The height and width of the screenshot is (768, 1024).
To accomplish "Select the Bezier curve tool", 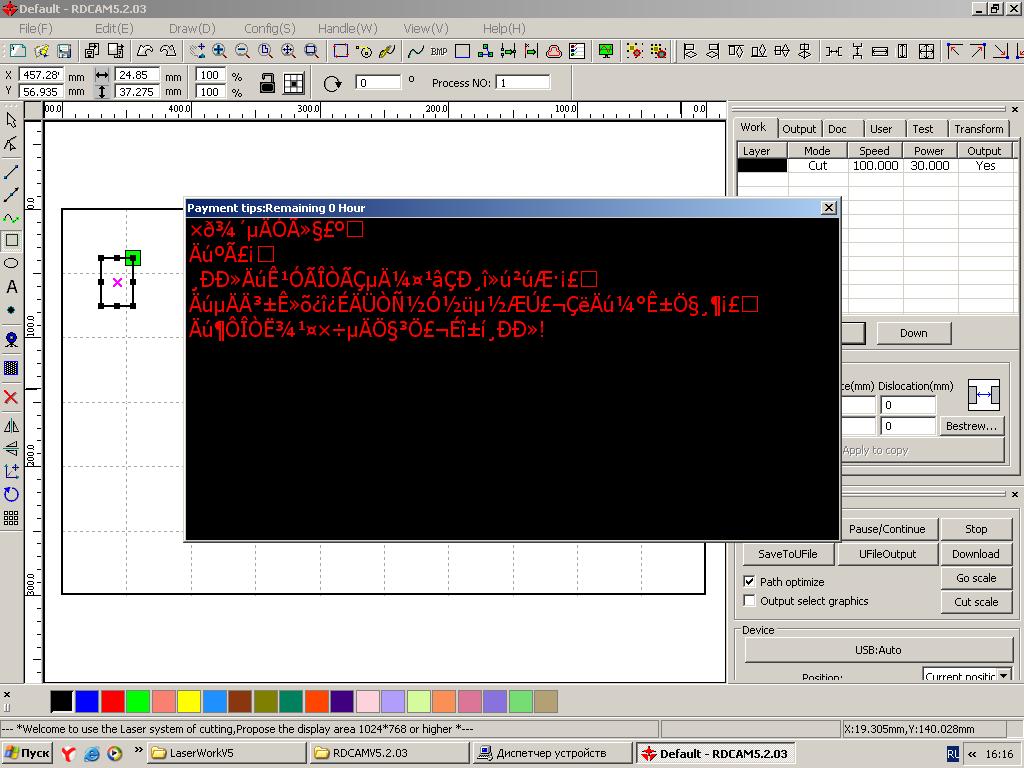I will click(11, 218).
